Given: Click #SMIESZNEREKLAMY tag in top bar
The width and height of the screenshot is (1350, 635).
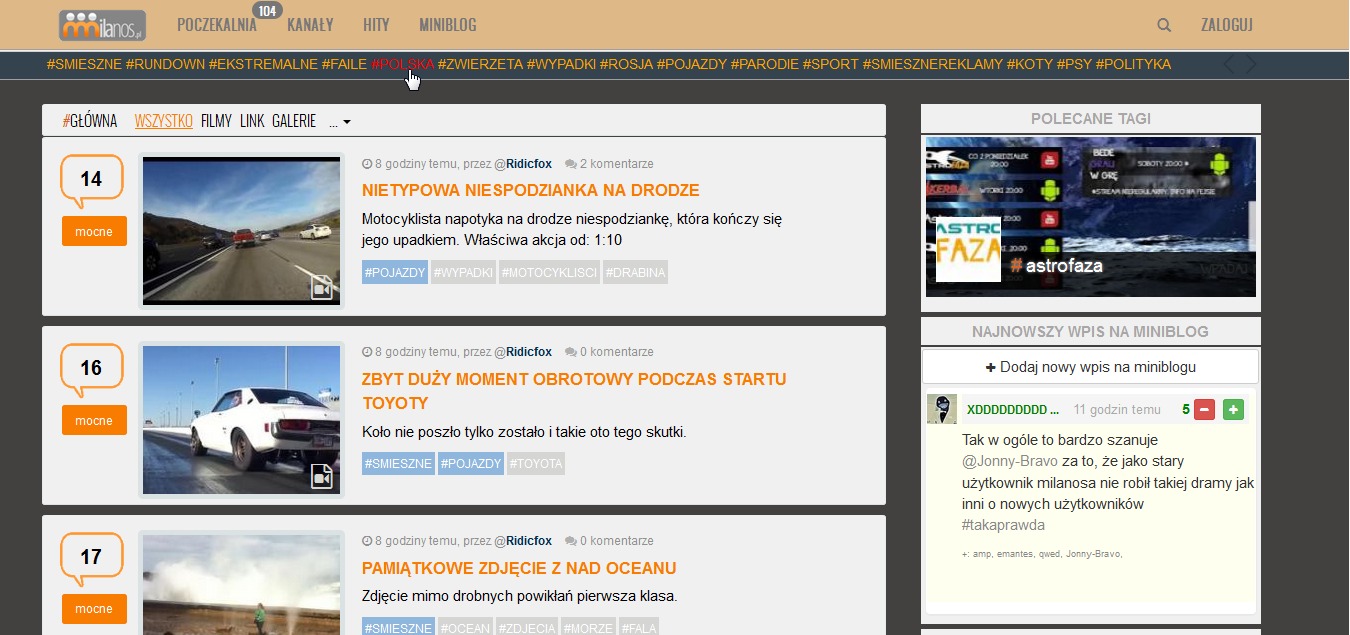Looking at the screenshot, I should click(933, 64).
